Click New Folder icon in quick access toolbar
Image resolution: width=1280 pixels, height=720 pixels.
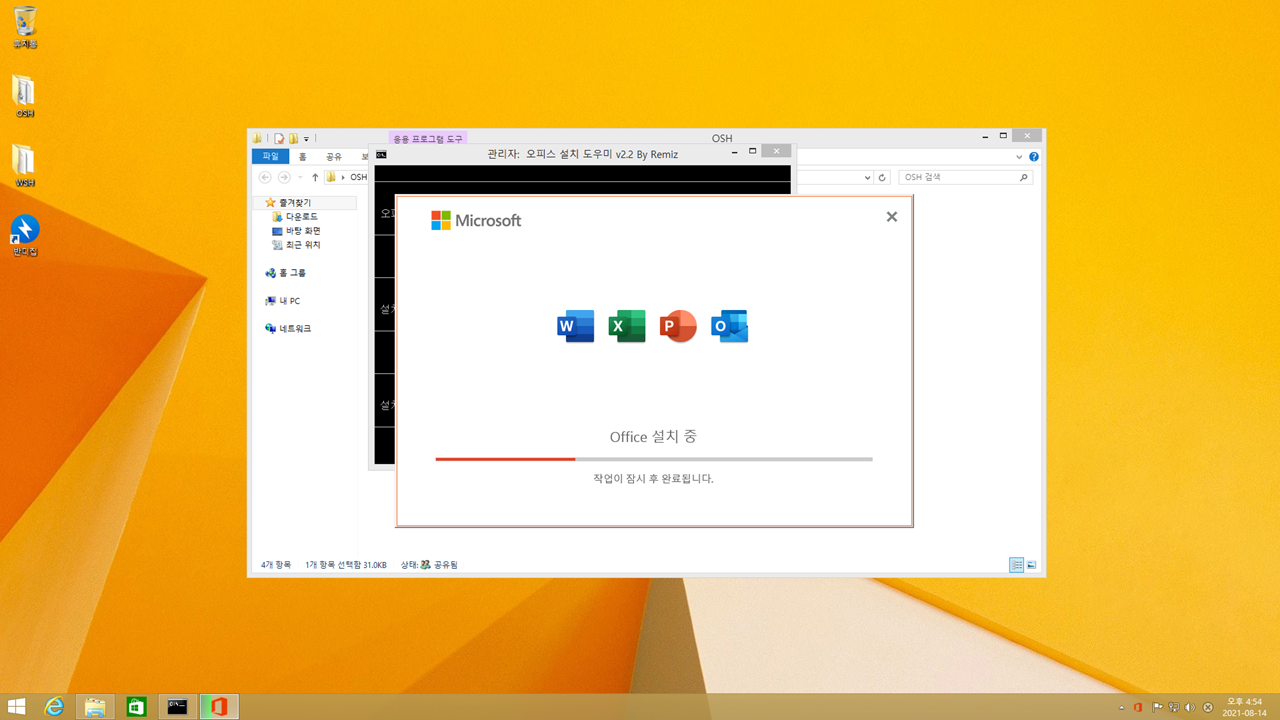[294, 138]
